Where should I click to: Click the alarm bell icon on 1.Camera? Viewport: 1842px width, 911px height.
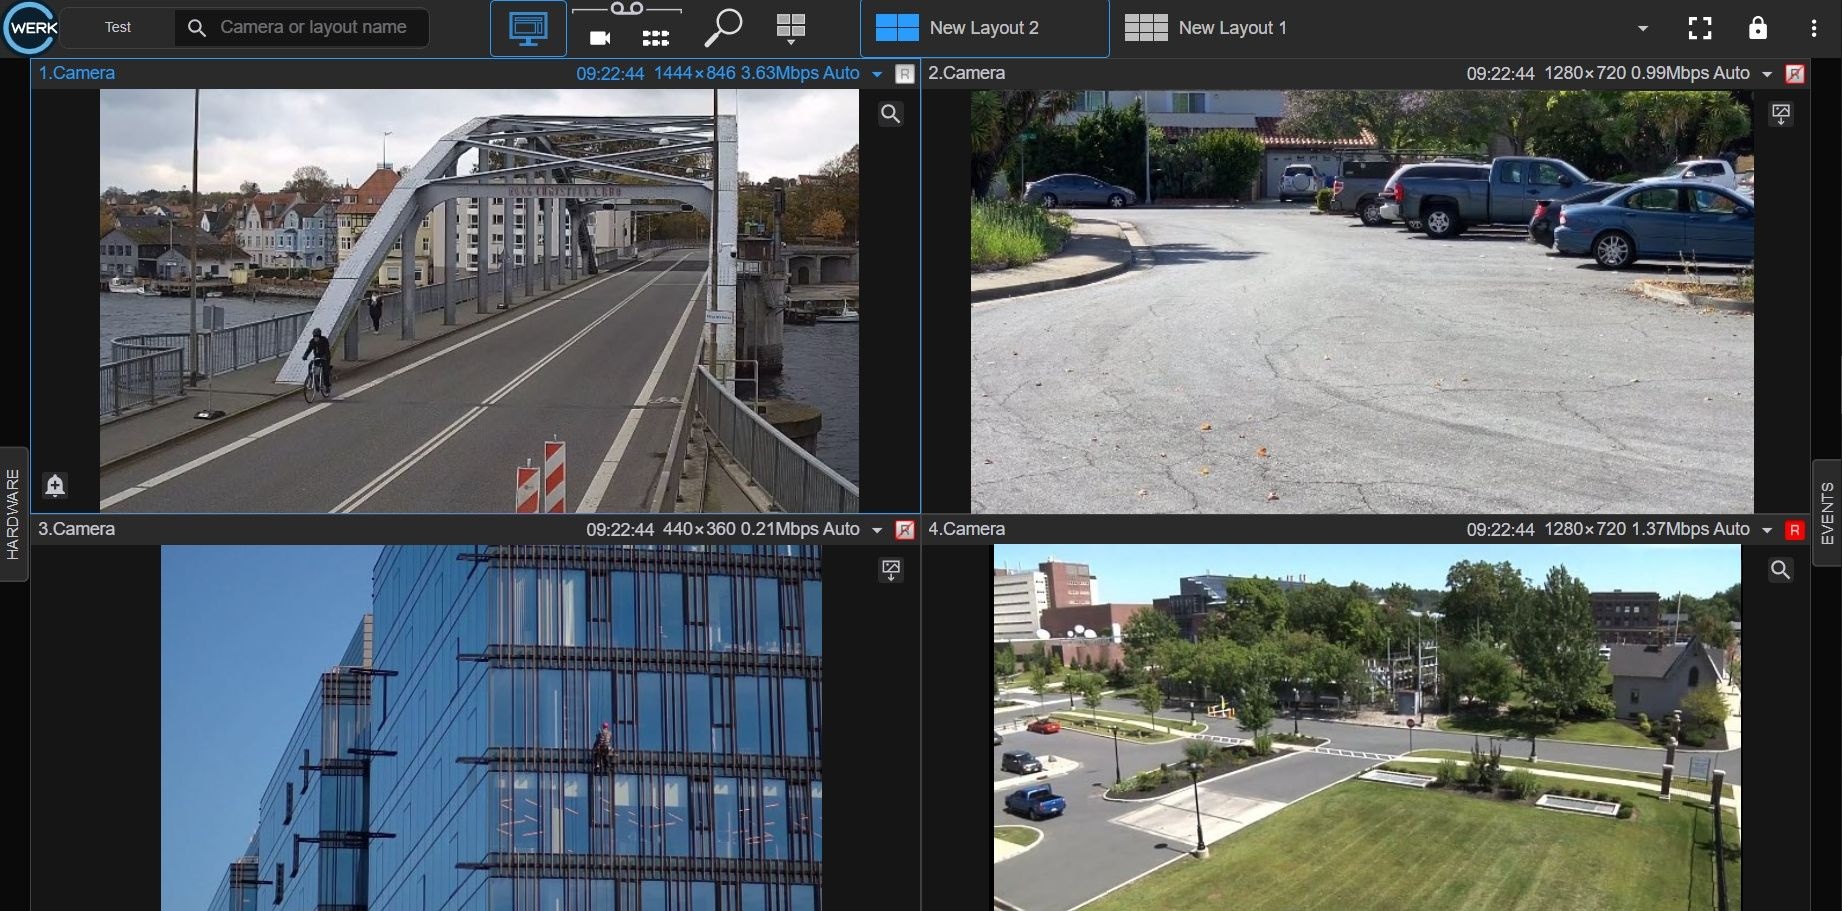click(x=55, y=486)
